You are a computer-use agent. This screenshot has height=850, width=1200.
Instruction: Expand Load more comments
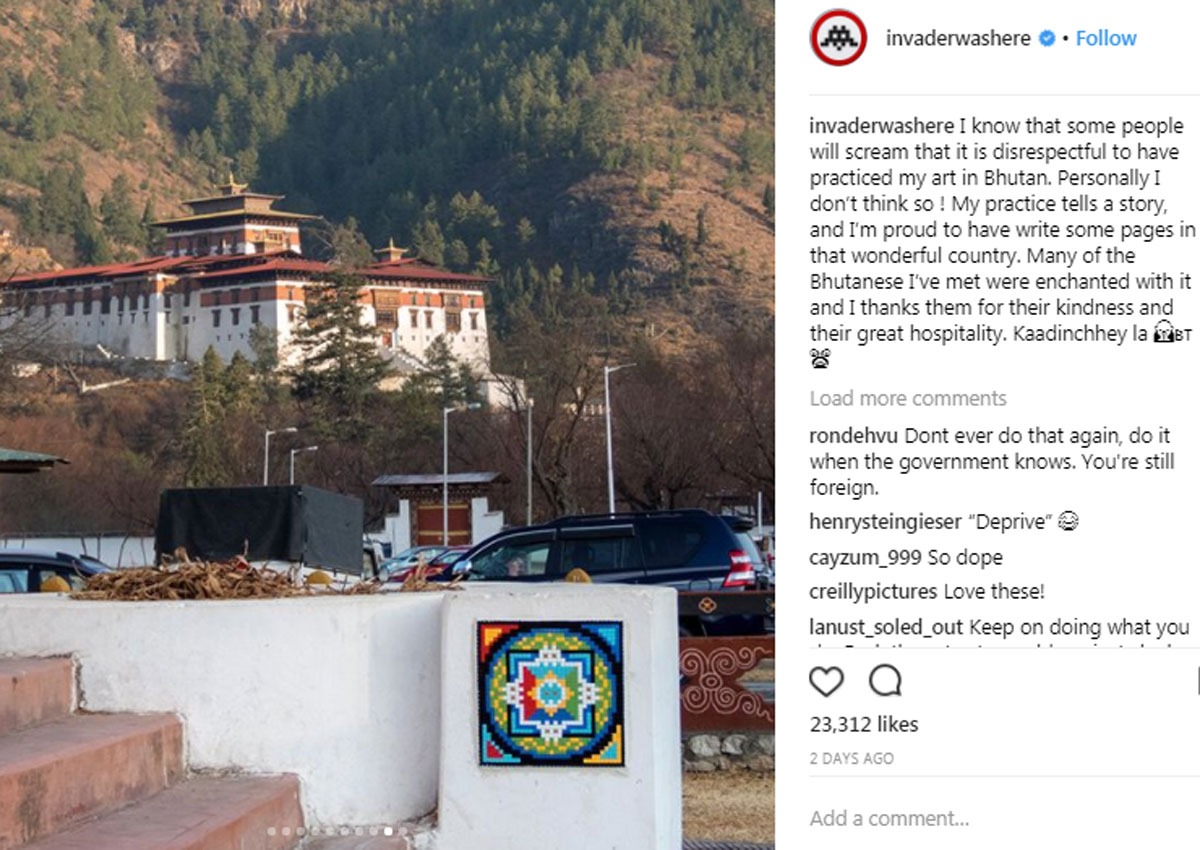point(908,398)
